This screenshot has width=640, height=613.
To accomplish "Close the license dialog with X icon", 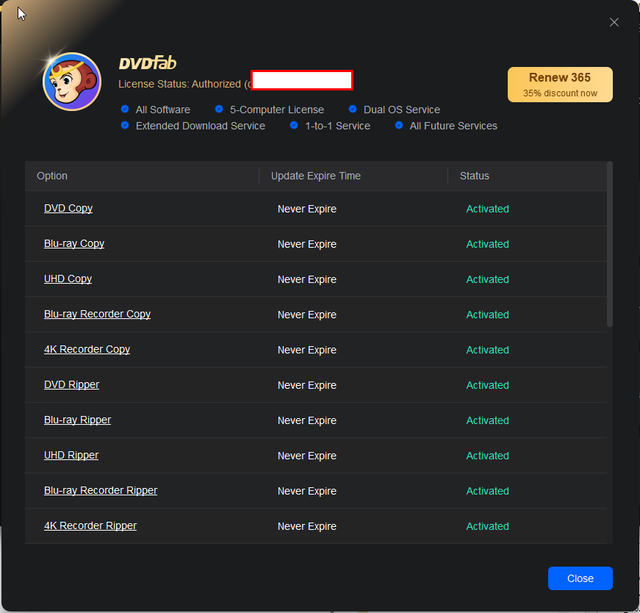I will 614,22.
